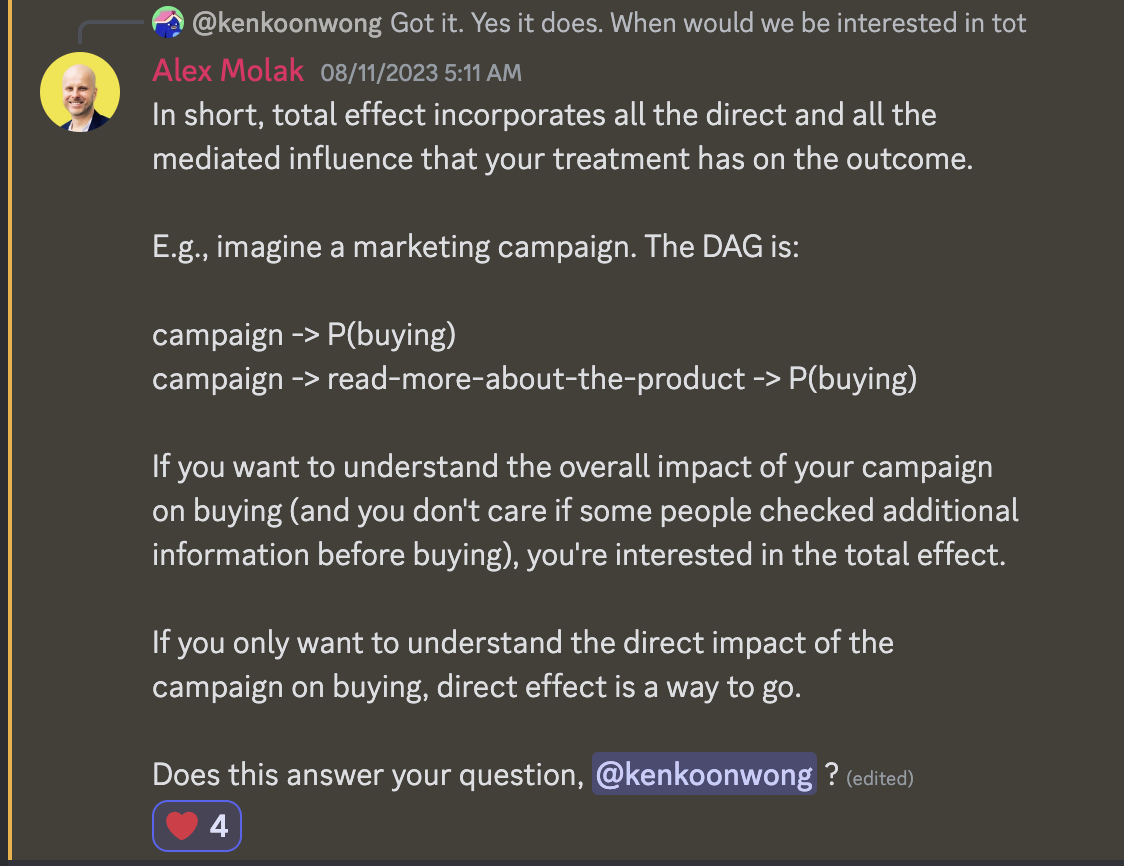Click the reaction count number 4
The image size is (1124, 866).
click(x=219, y=827)
